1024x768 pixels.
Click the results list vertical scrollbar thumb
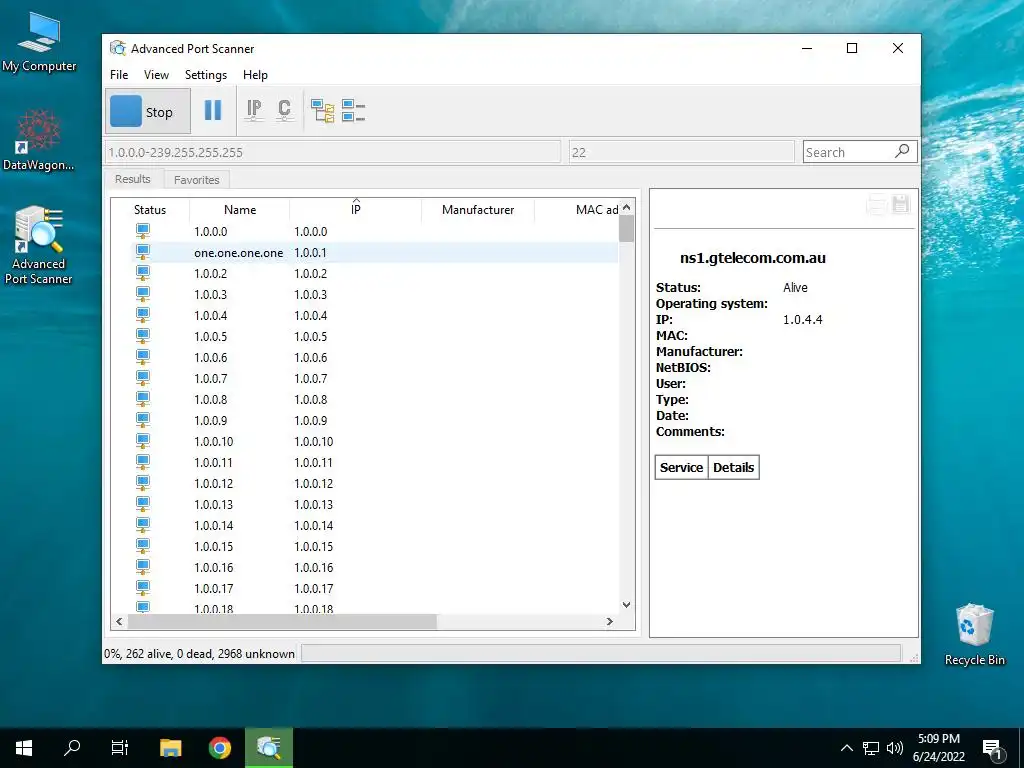point(626,229)
